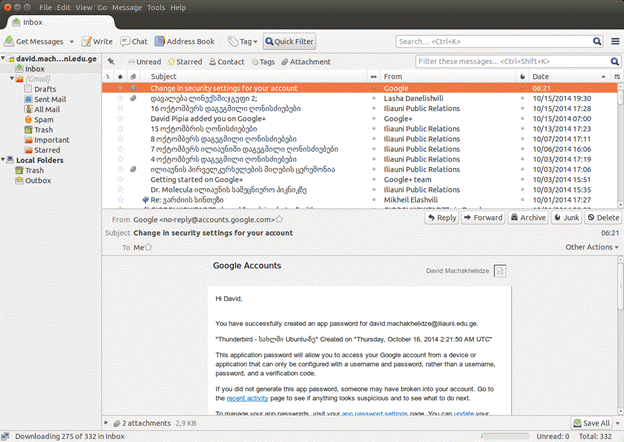The height and width of the screenshot is (442, 624).
Task: Open the Address Book
Action: pos(185,41)
